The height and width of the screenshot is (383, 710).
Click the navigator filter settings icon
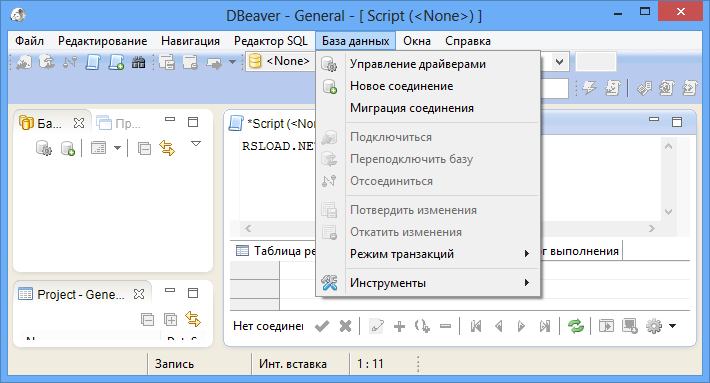[98, 148]
